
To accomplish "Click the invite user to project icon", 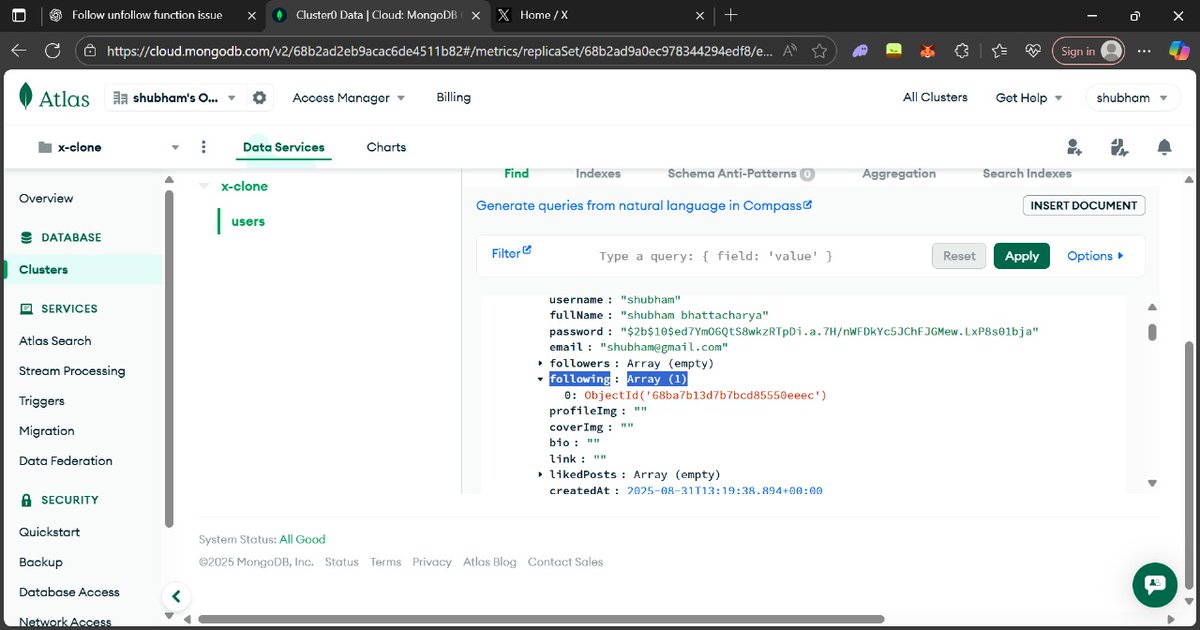I will [x=1075, y=148].
